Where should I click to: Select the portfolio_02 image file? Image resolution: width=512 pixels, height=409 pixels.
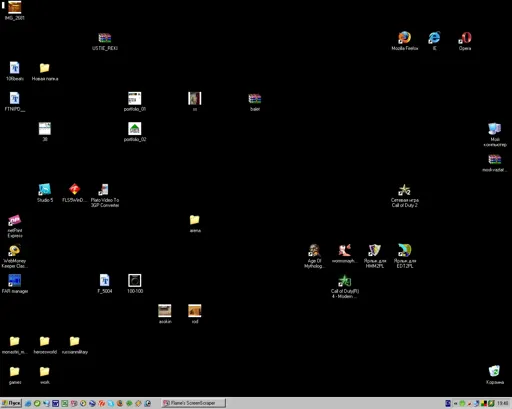click(135, 129)
